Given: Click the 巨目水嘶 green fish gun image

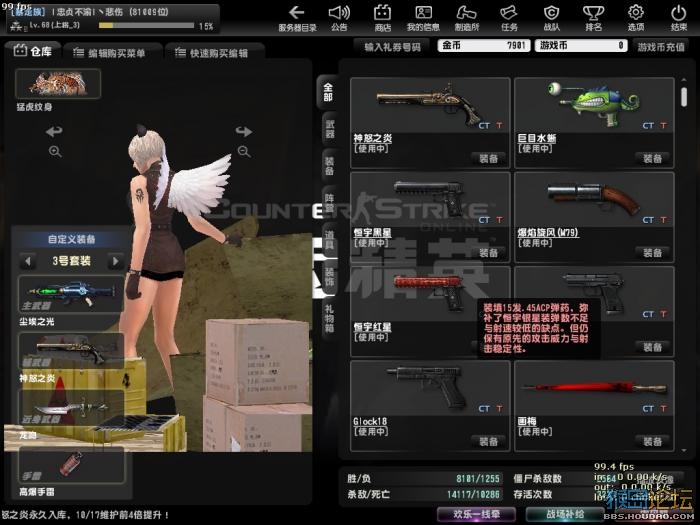Looking at the screenshot, I should tap(595, 102).
